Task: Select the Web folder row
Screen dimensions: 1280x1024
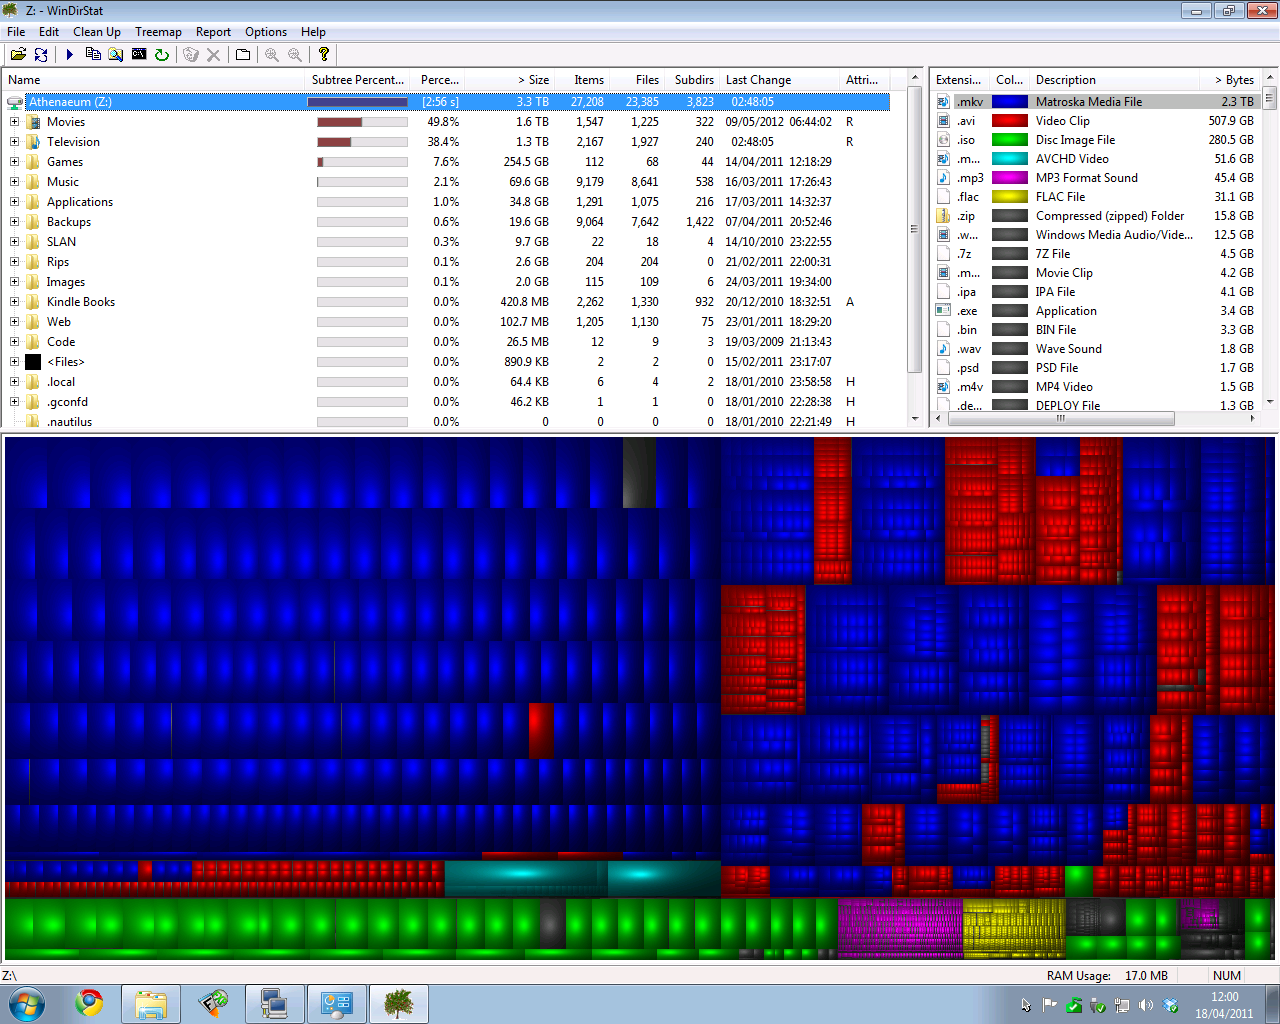Action: coord(447,322)
